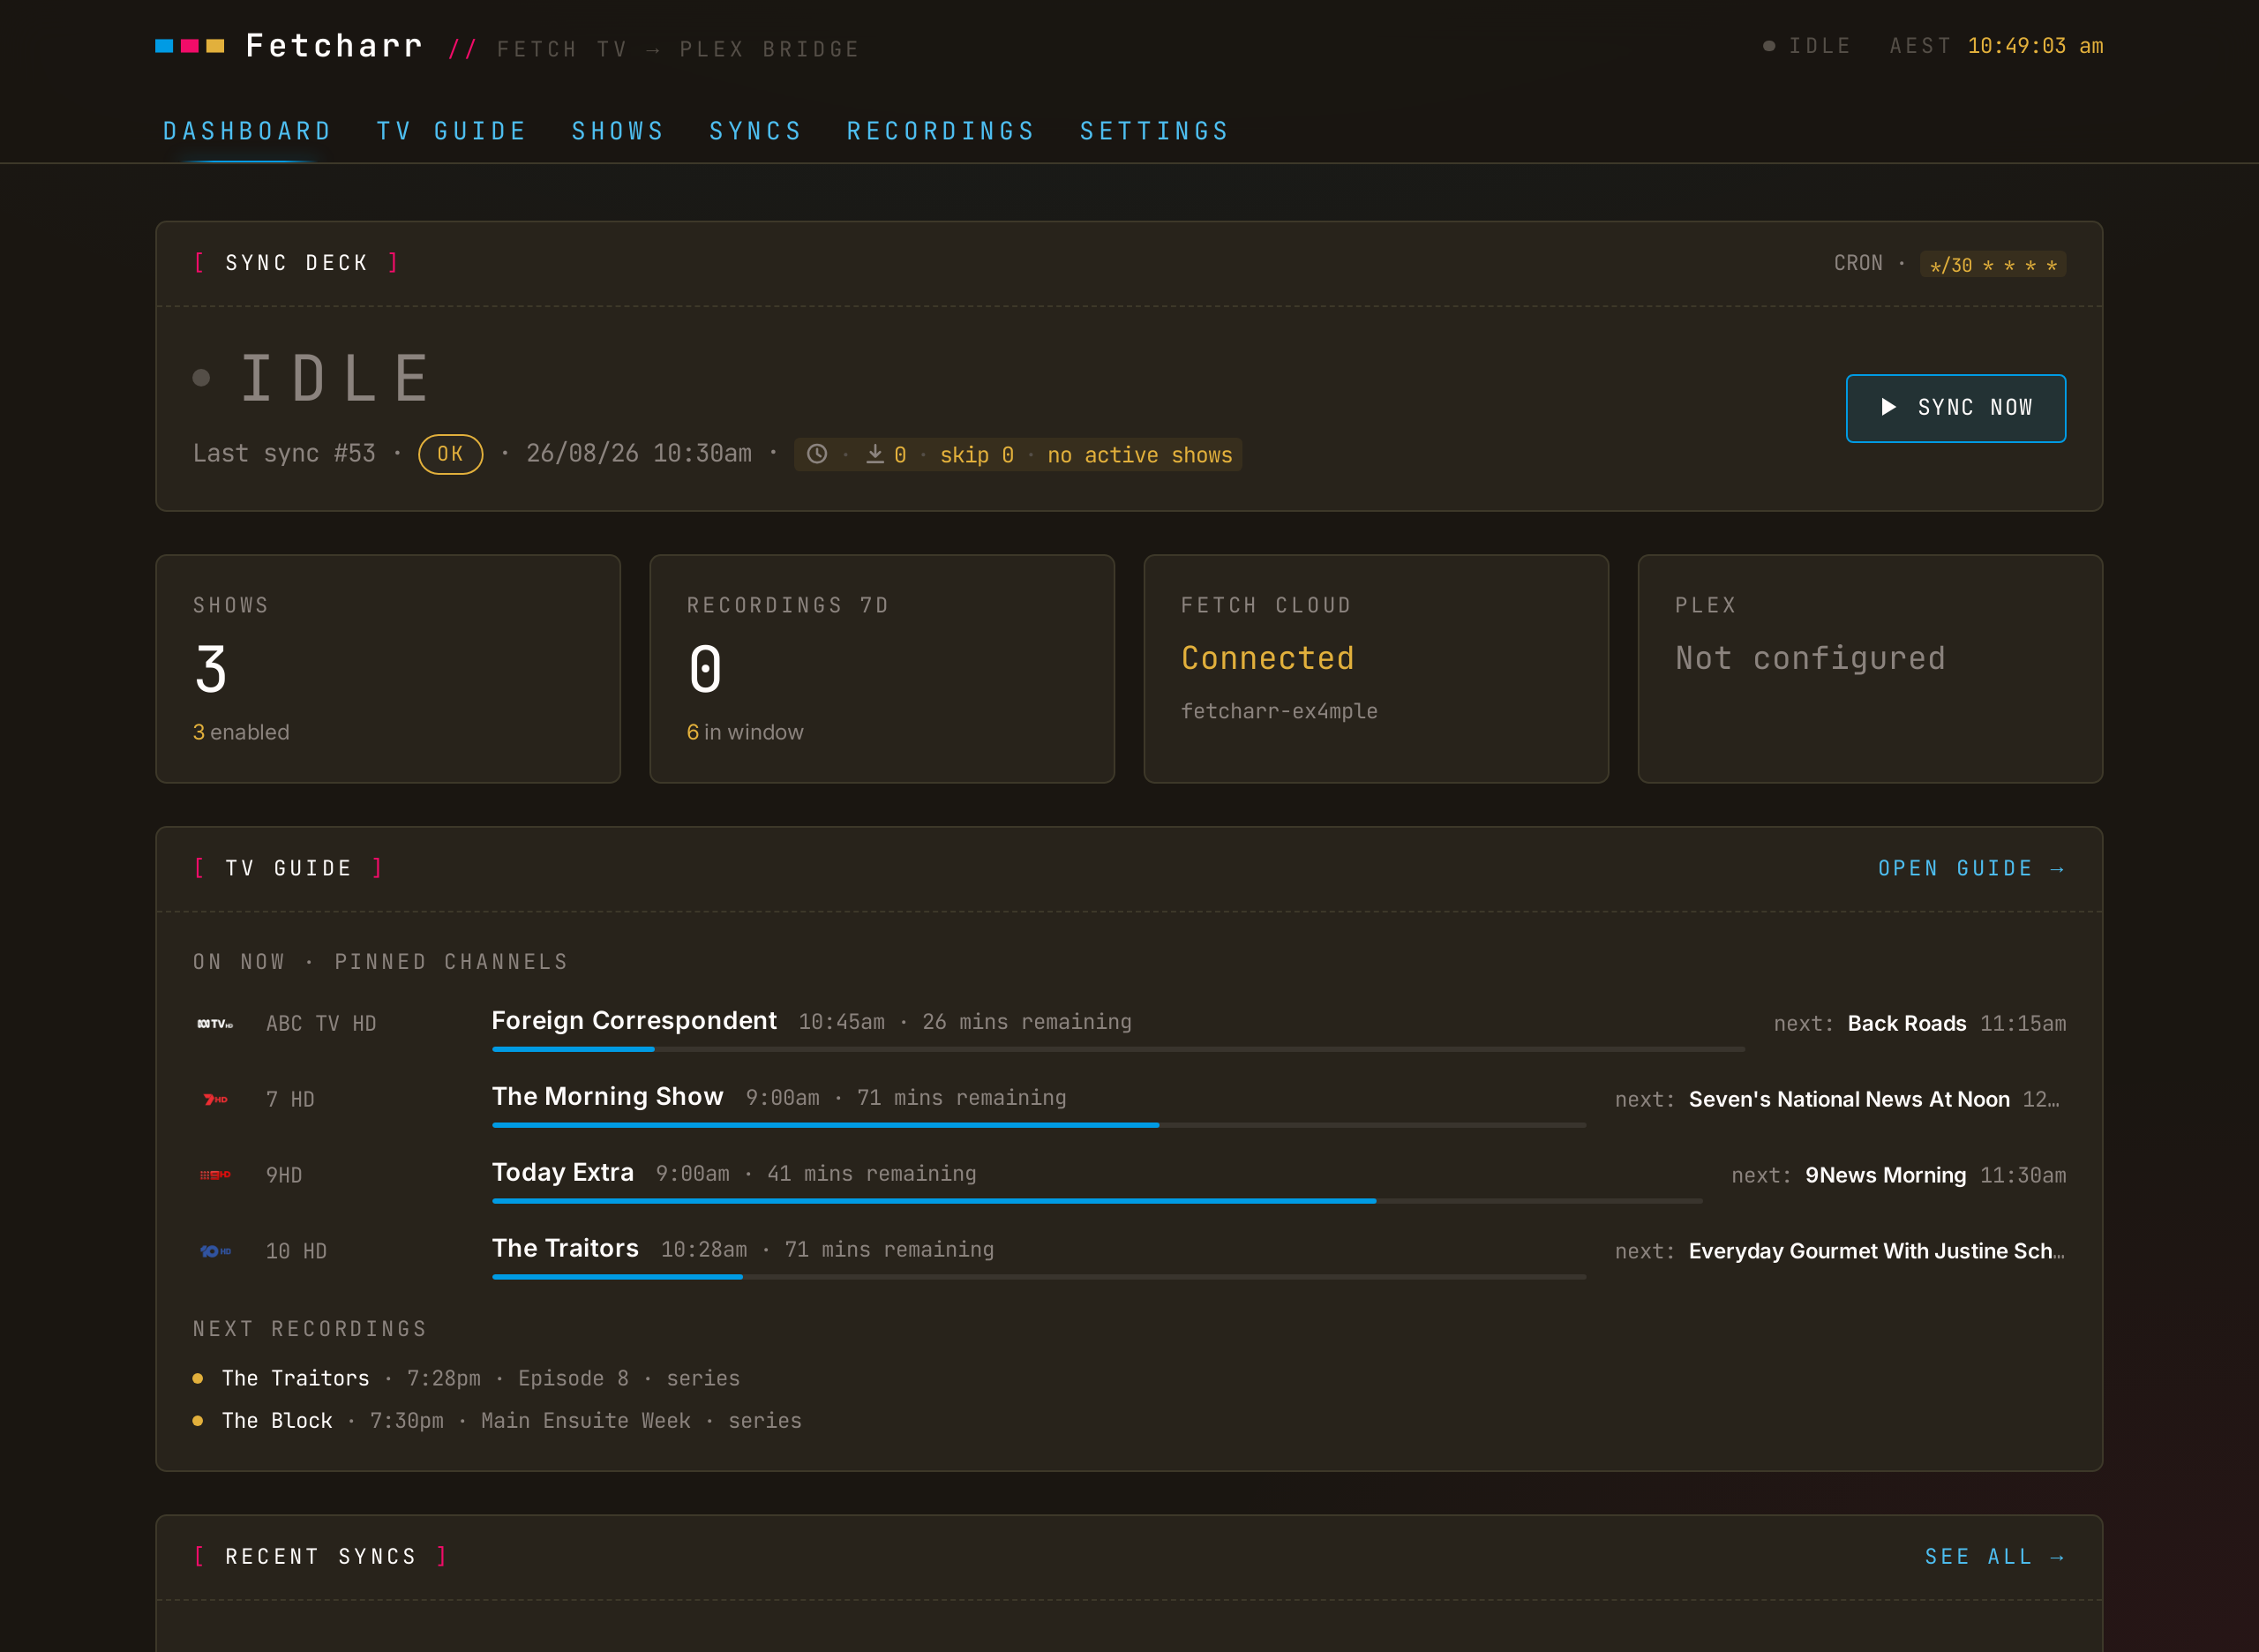
Task: Click the '6 in window' recordings text
Action: (x=745, y=732)
